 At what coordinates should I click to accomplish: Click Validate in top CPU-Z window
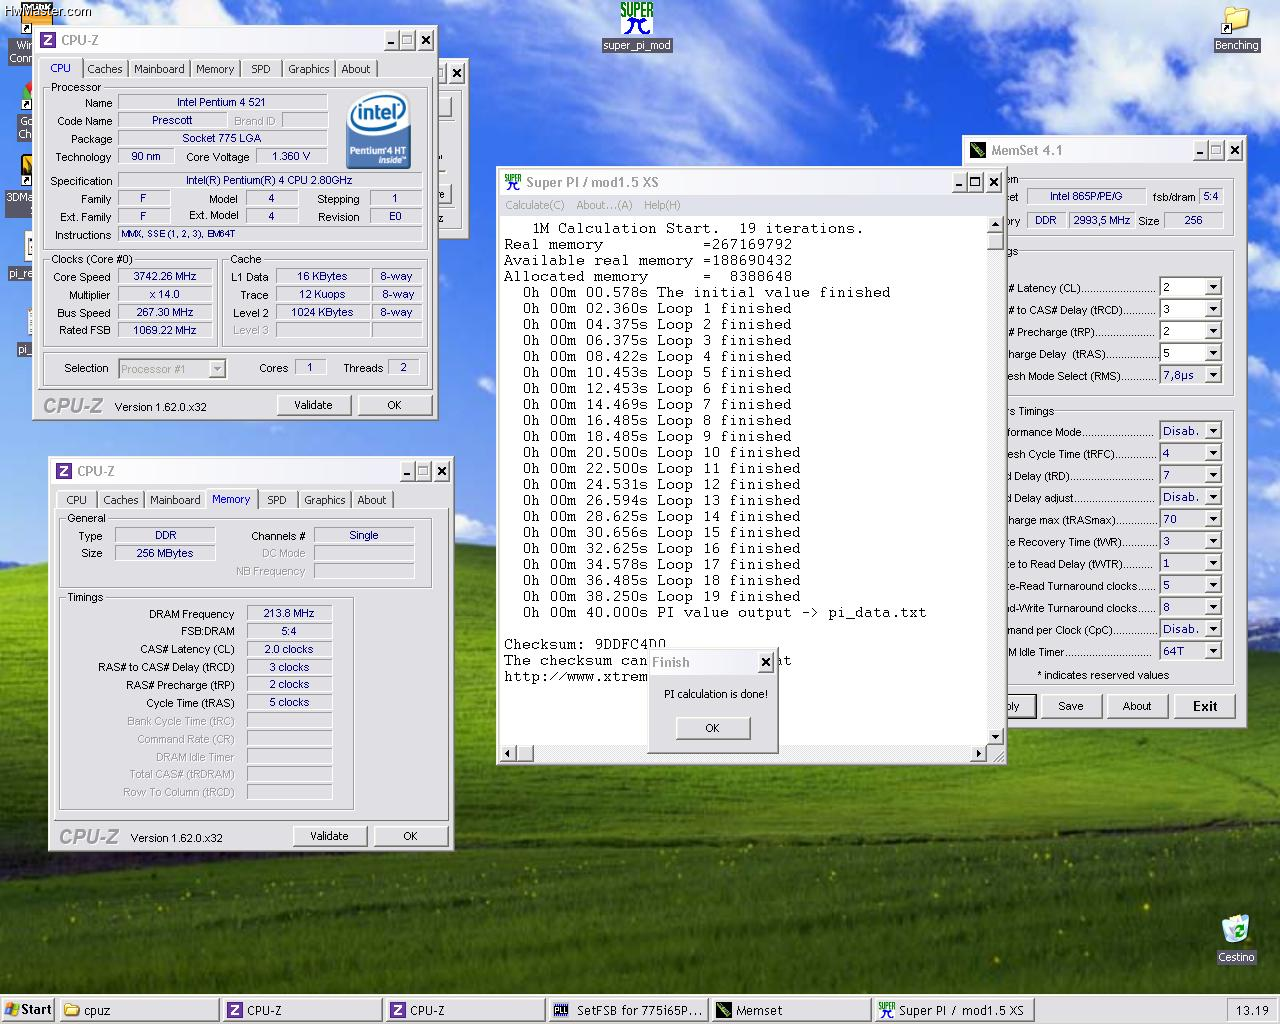tap(313, 405)
